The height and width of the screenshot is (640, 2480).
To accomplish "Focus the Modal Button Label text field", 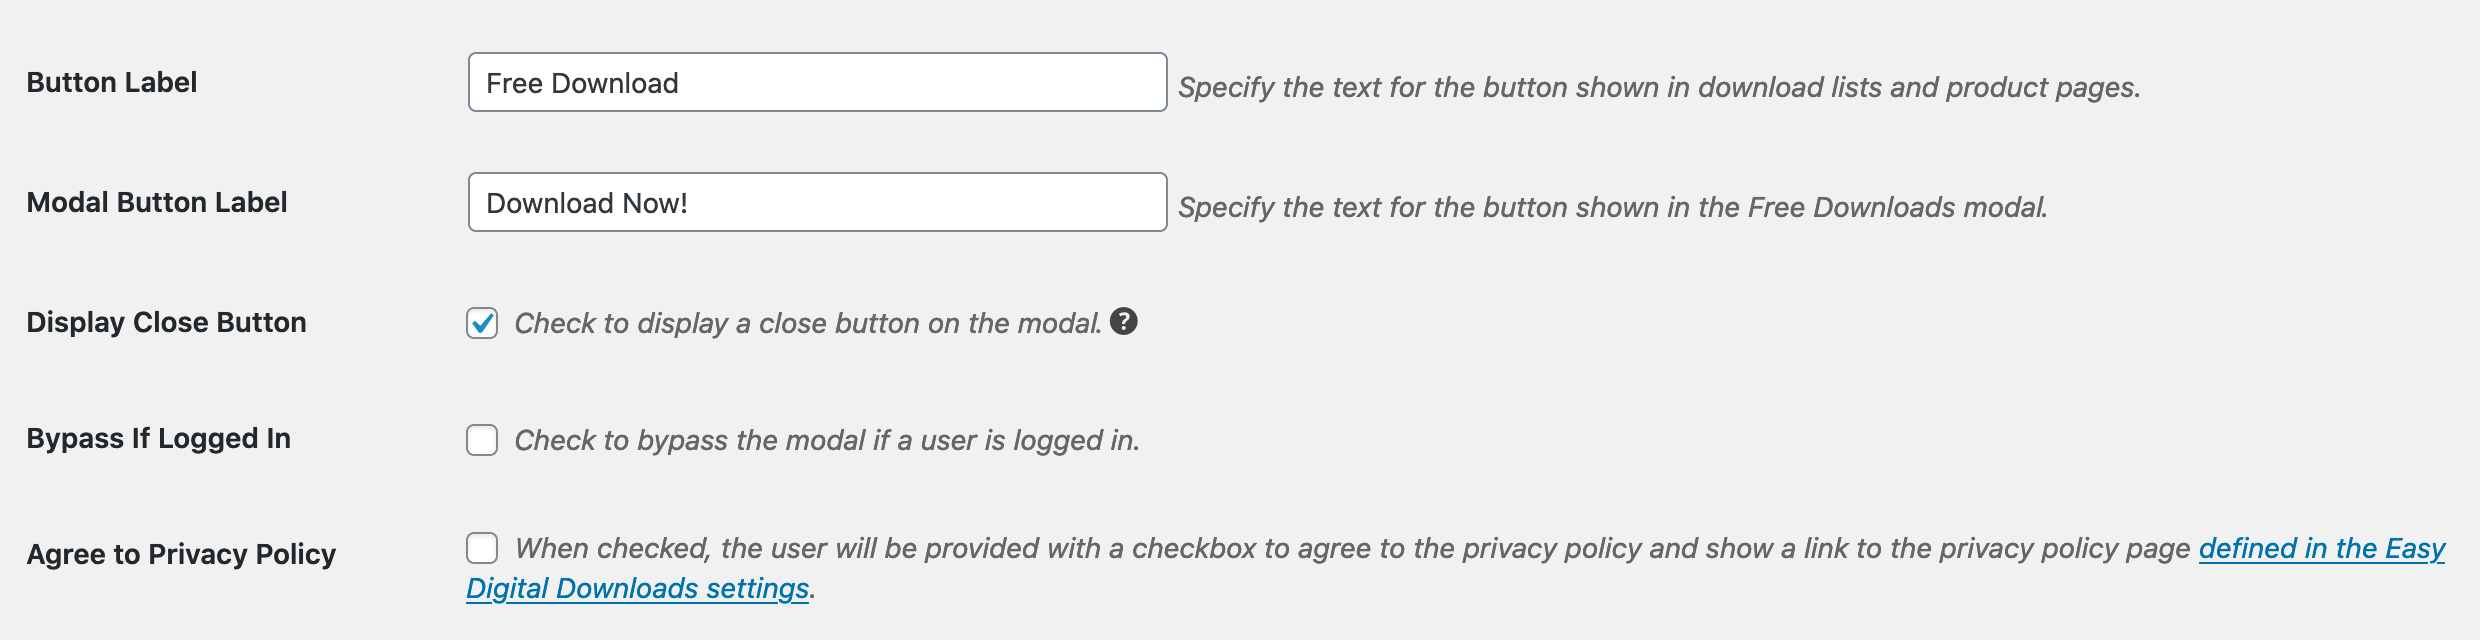I will (x=817, y=202).
